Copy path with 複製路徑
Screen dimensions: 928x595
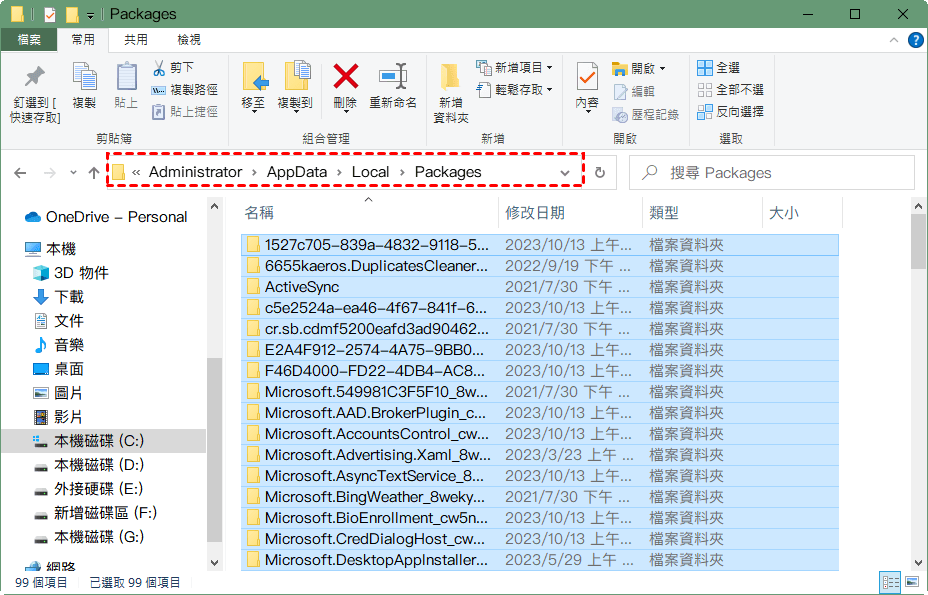click(185, 90)
